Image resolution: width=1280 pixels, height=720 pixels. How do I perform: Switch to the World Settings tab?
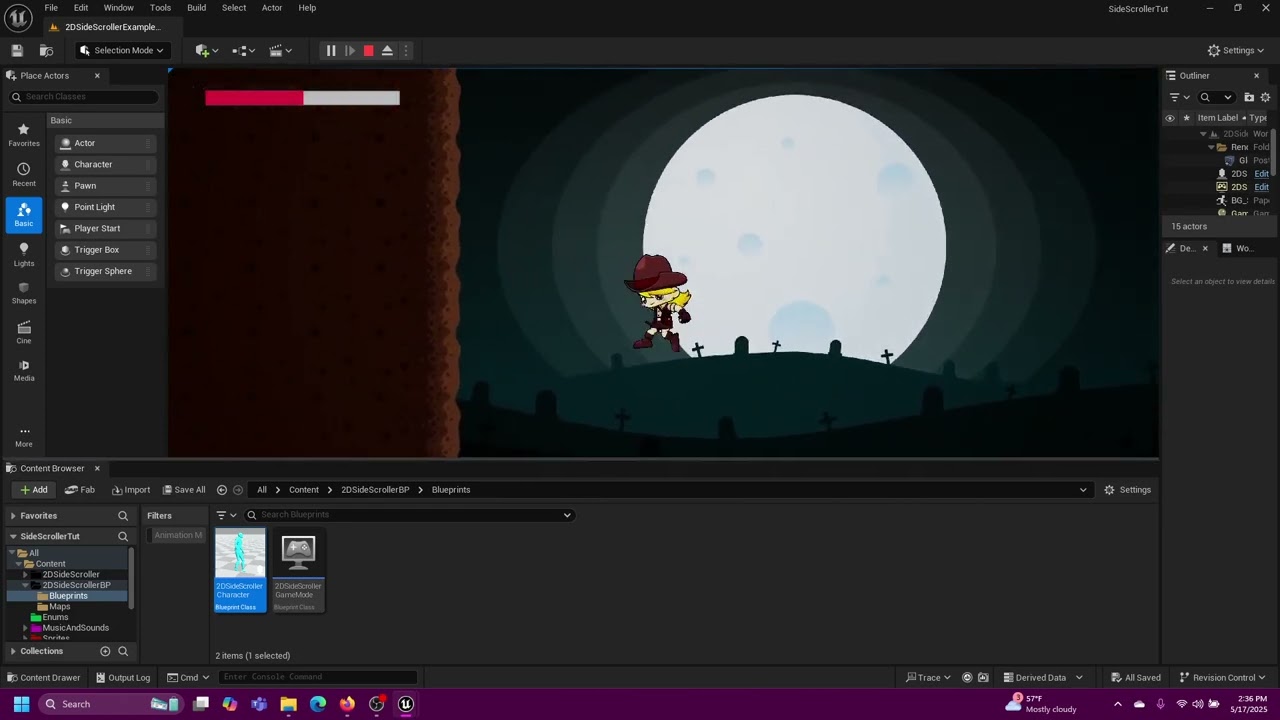coord(1240,249)
